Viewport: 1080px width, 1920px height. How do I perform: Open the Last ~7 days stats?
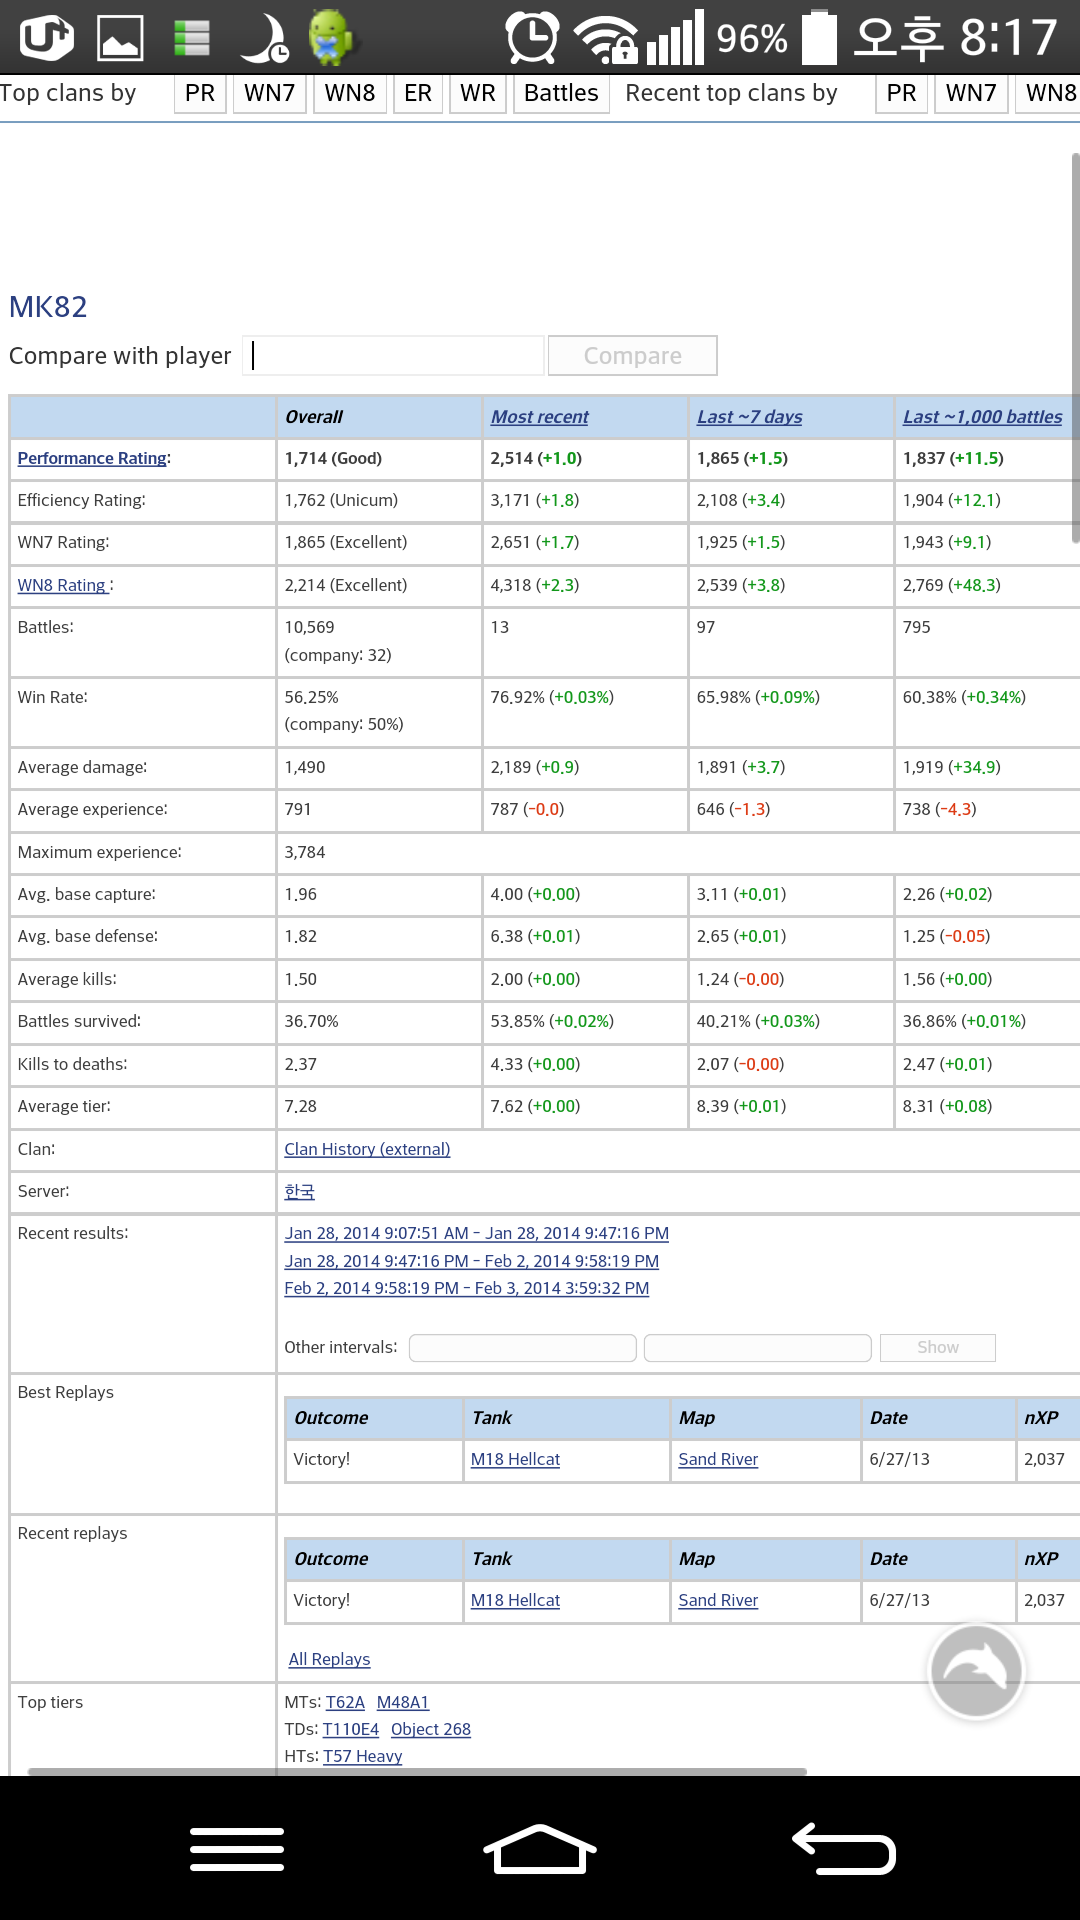(749, 417)
